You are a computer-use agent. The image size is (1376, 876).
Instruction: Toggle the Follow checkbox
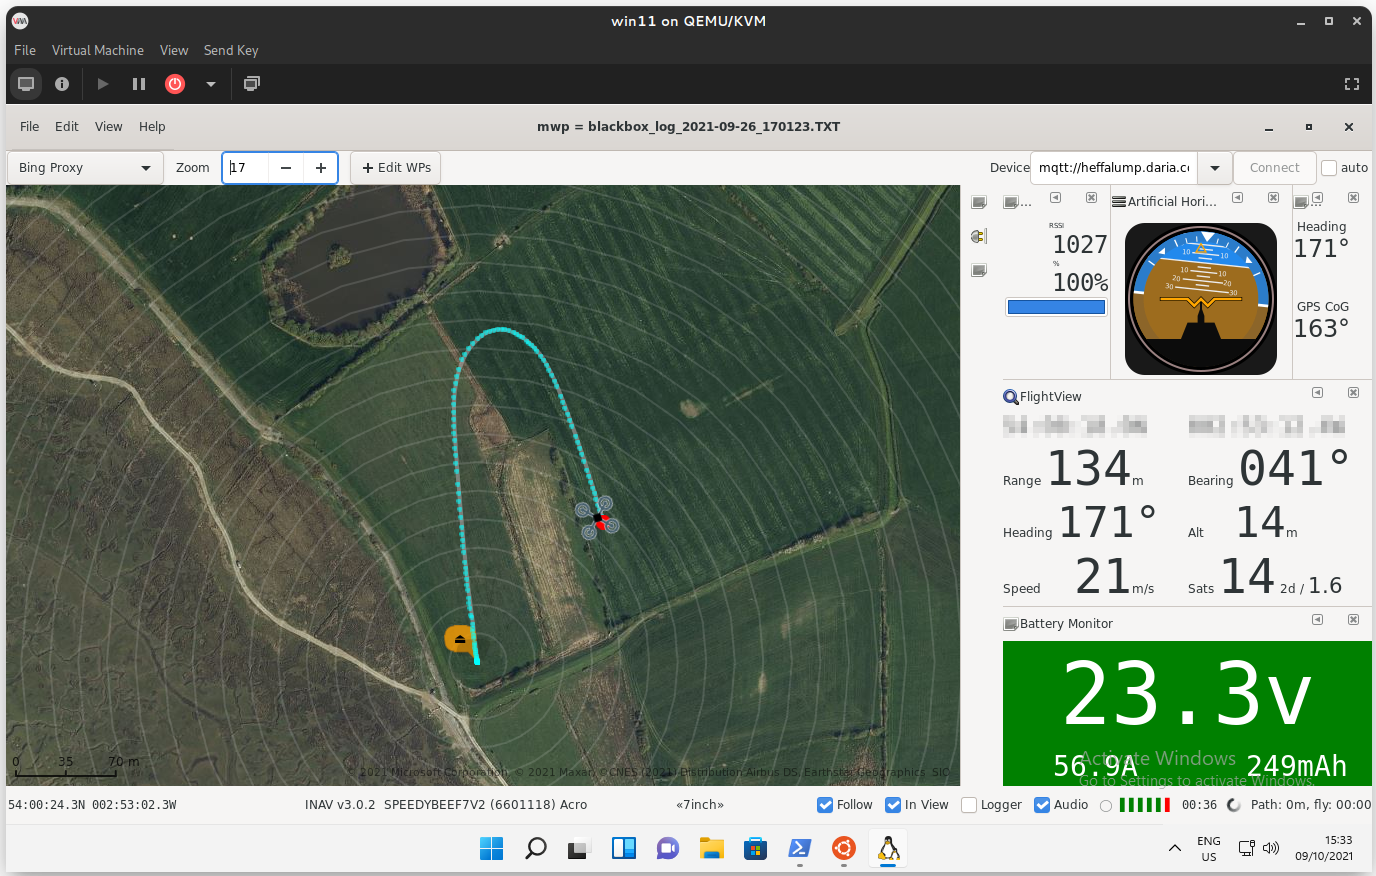click(x=825, y=805)
